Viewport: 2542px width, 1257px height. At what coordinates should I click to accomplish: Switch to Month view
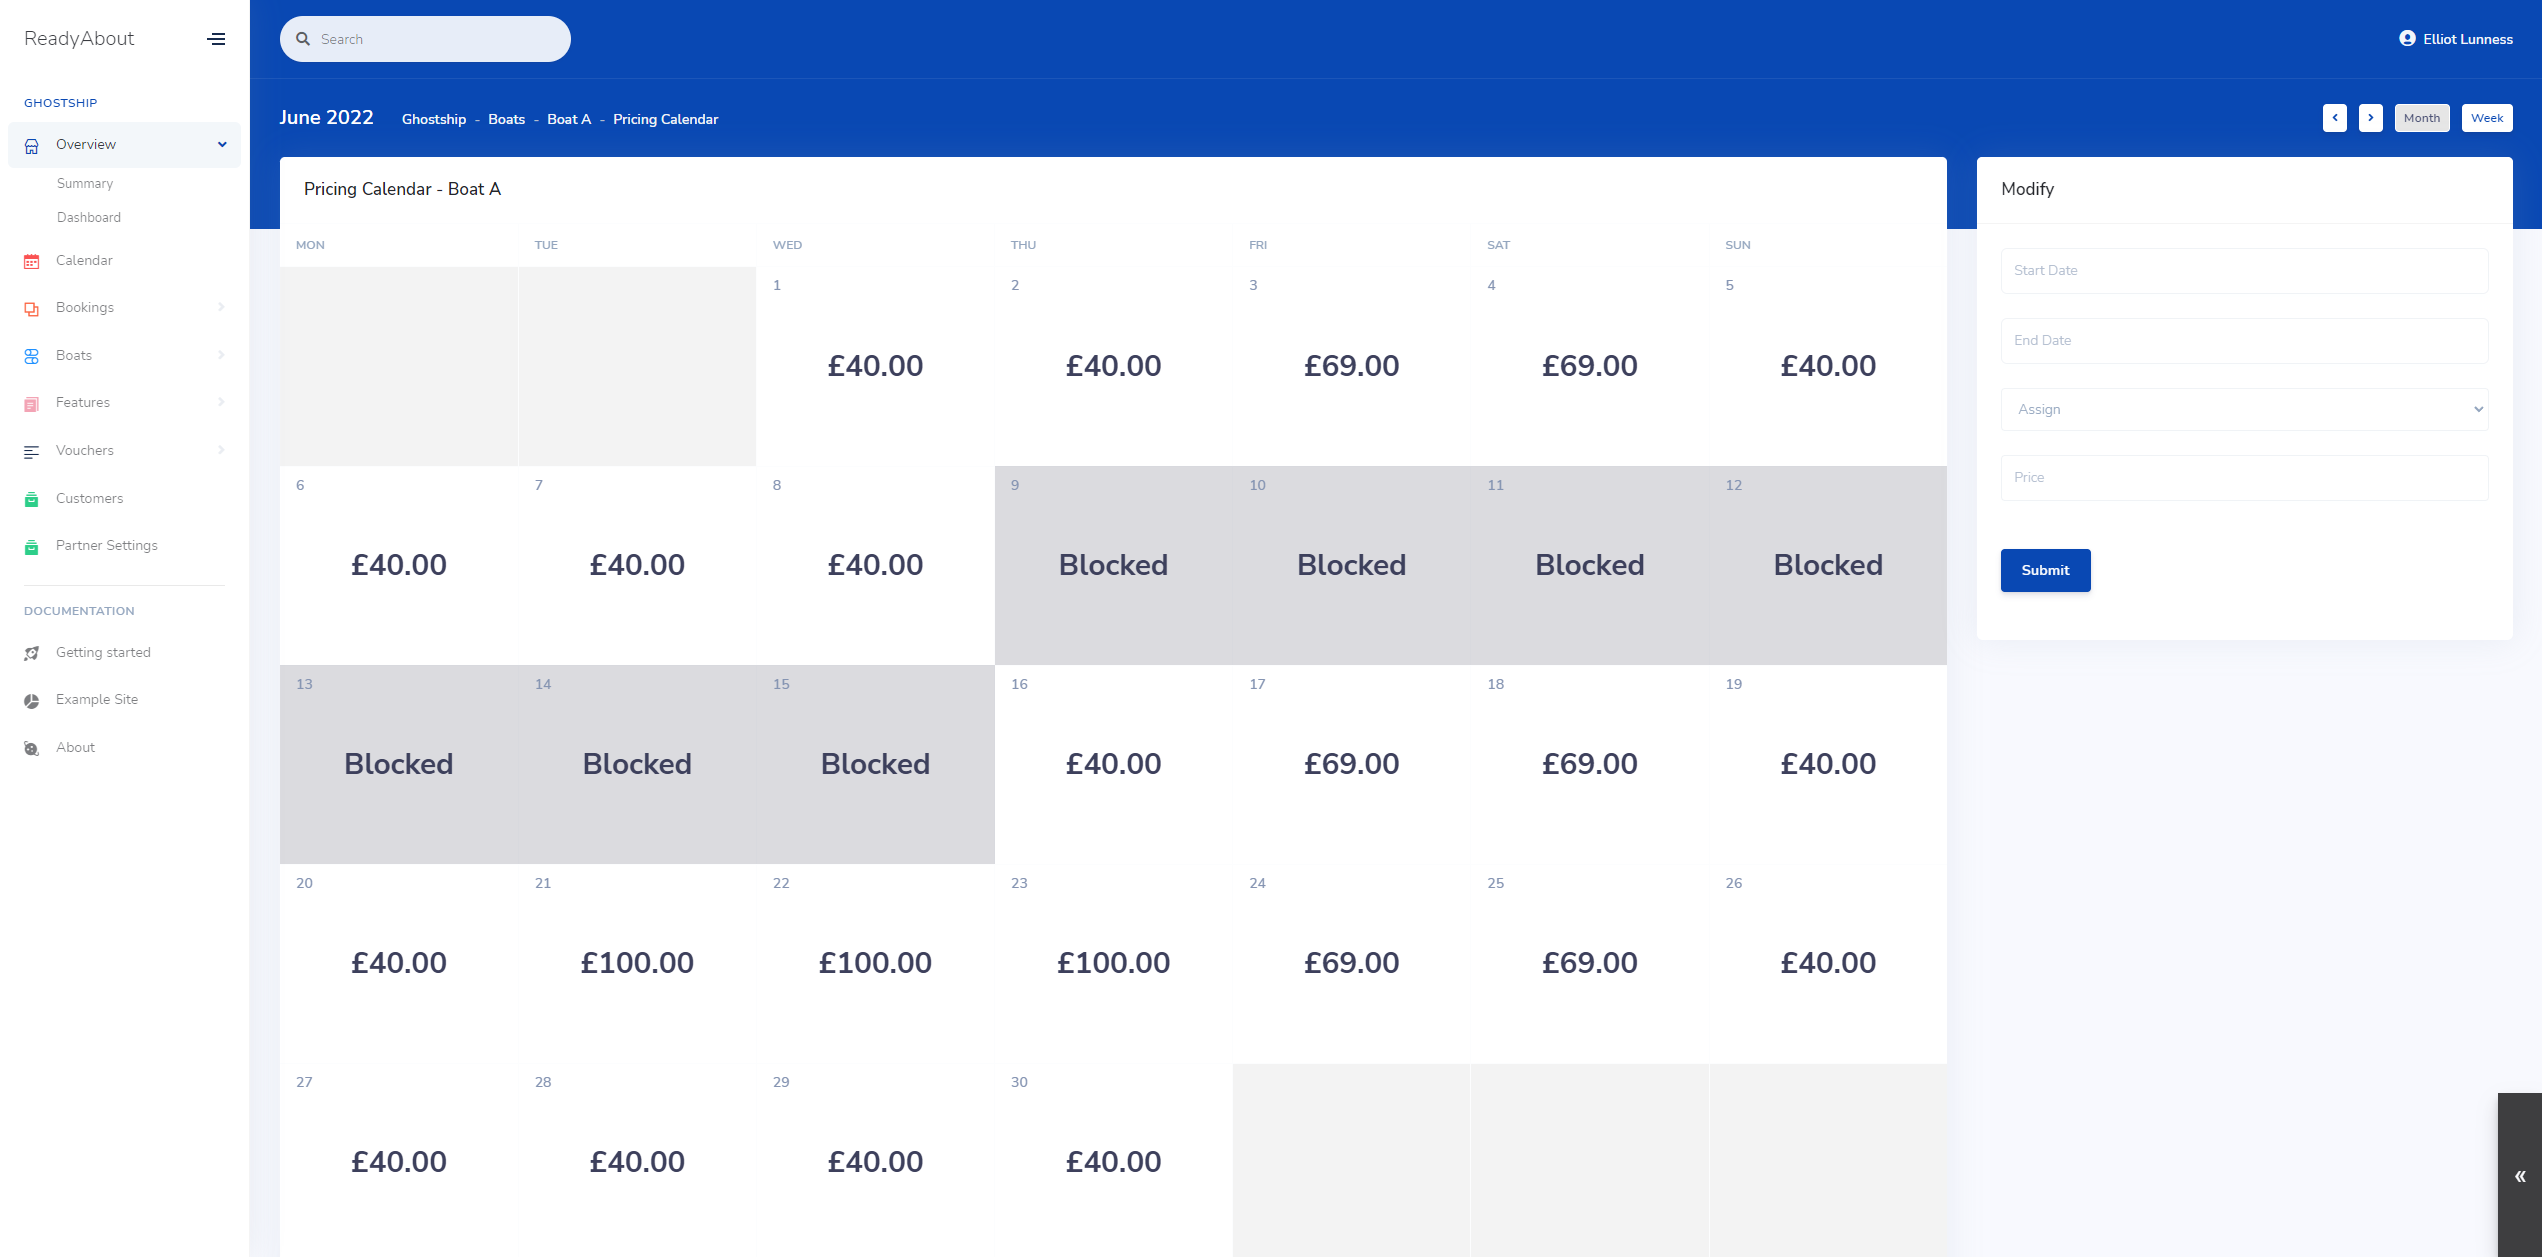(2422, 118)
